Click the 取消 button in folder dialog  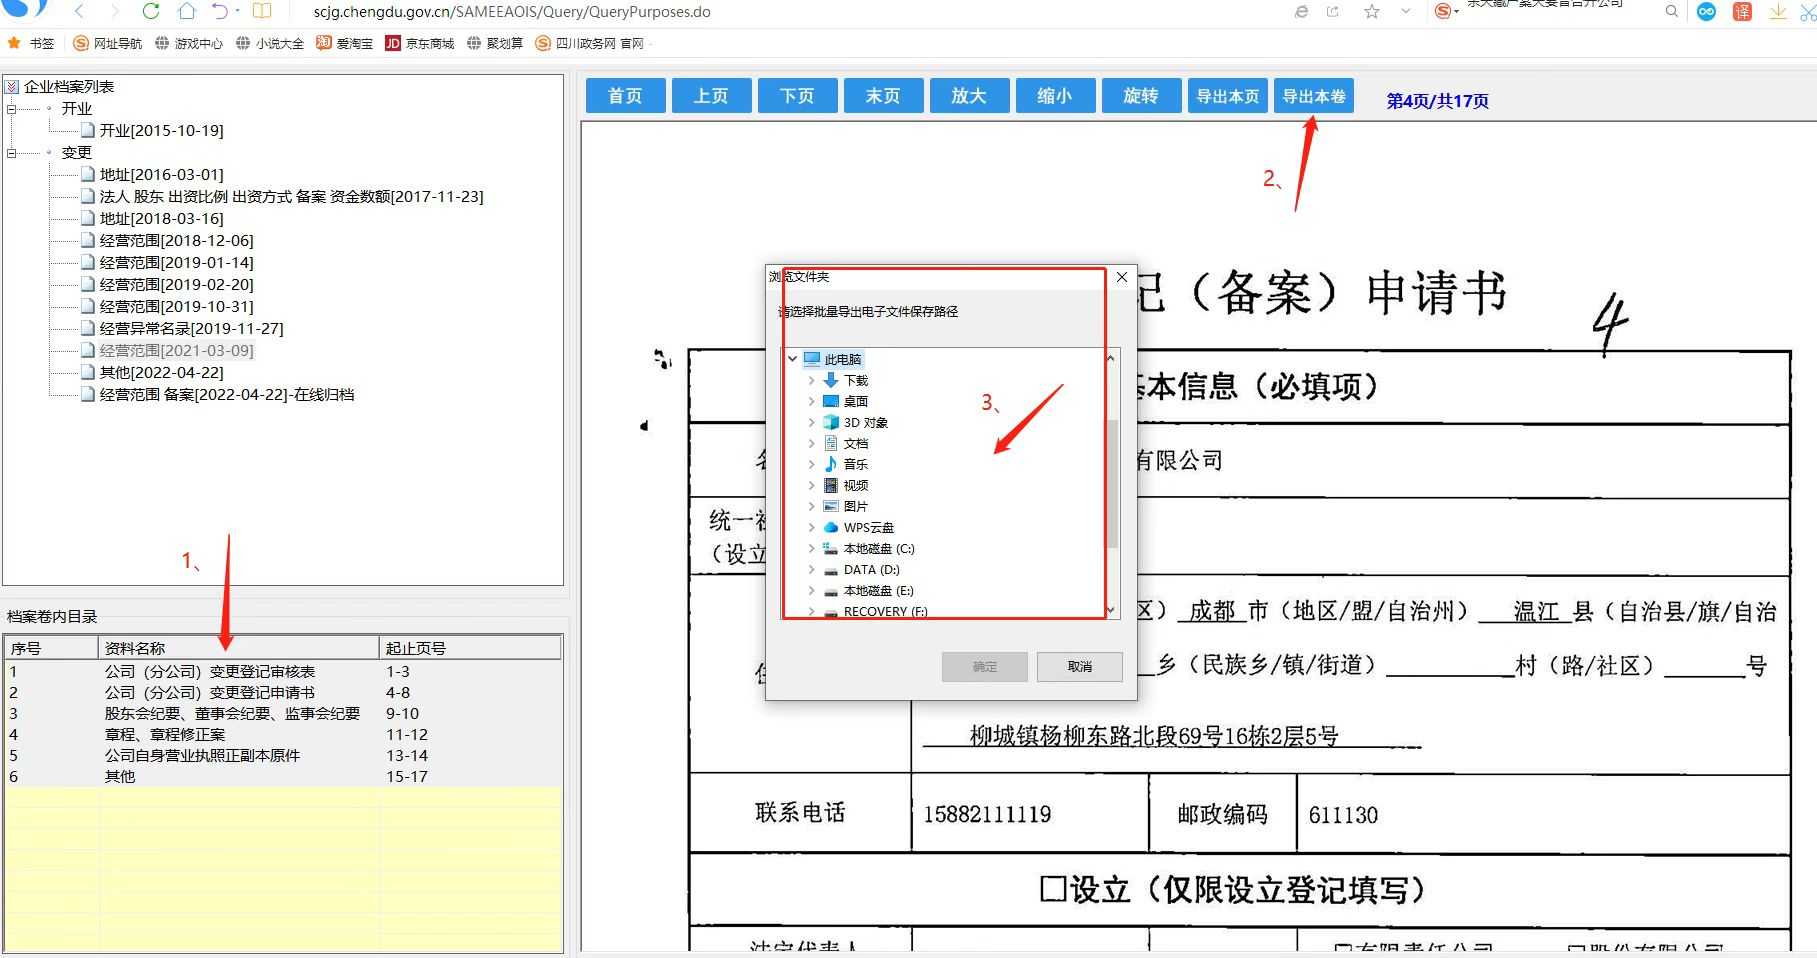click(1079, 666)
